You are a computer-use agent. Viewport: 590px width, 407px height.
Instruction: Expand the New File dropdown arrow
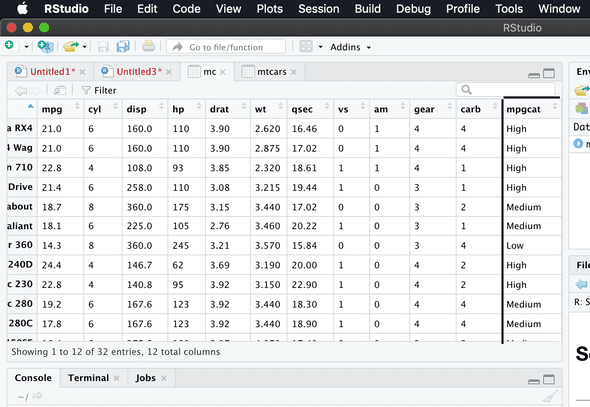(x=26, y=47)
